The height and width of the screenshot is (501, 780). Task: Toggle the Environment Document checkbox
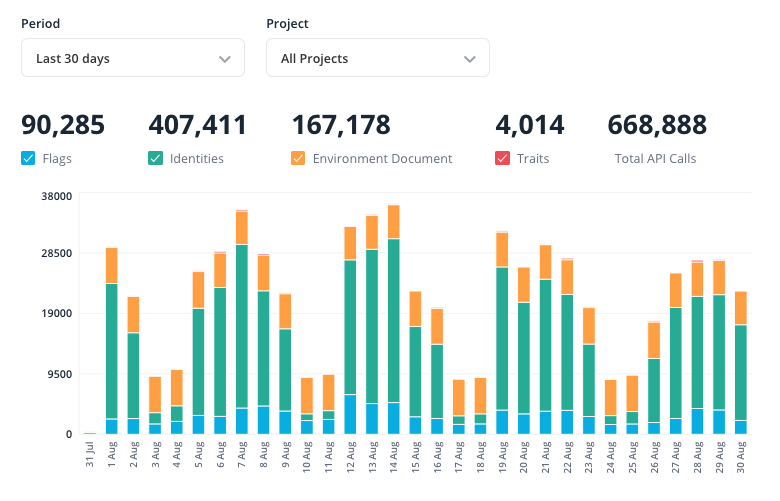pyautogui.click(x=298, y=158)
